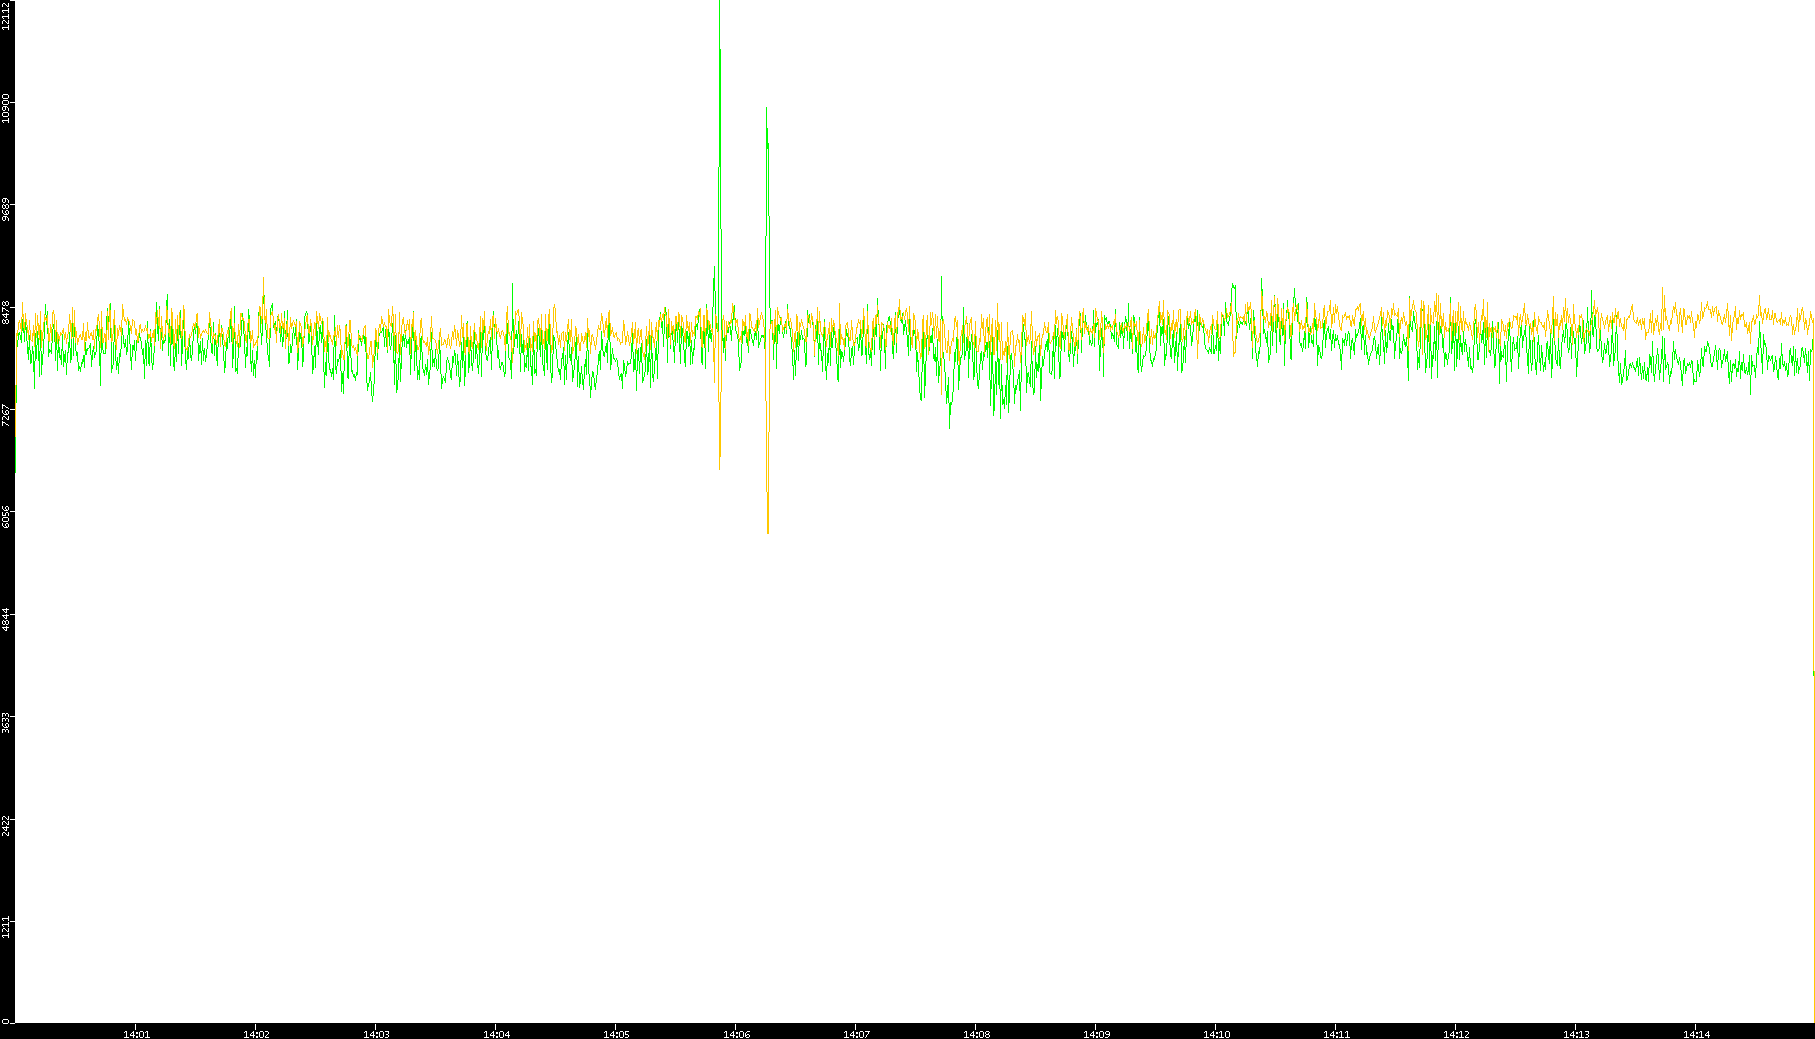Viewport: 1815px width, 1039px height.
Task: Click the 9689 vertical axis label
Action: [x=7, y=210]
